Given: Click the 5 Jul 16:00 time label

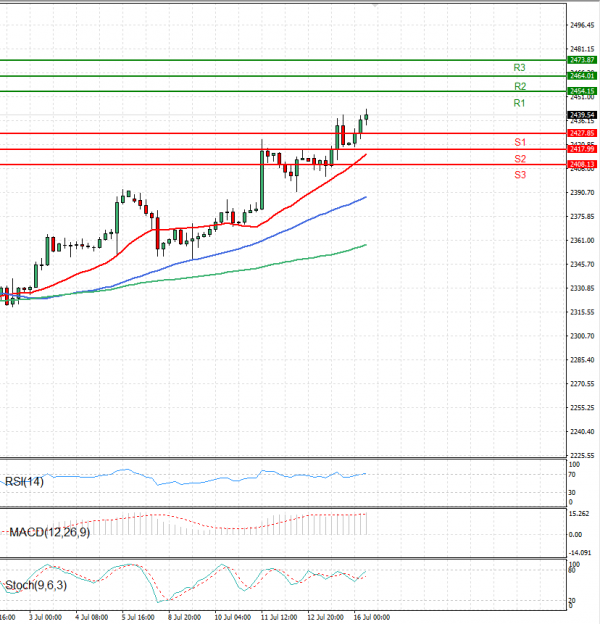Looking at the screenshot, I should coord(138,617).
